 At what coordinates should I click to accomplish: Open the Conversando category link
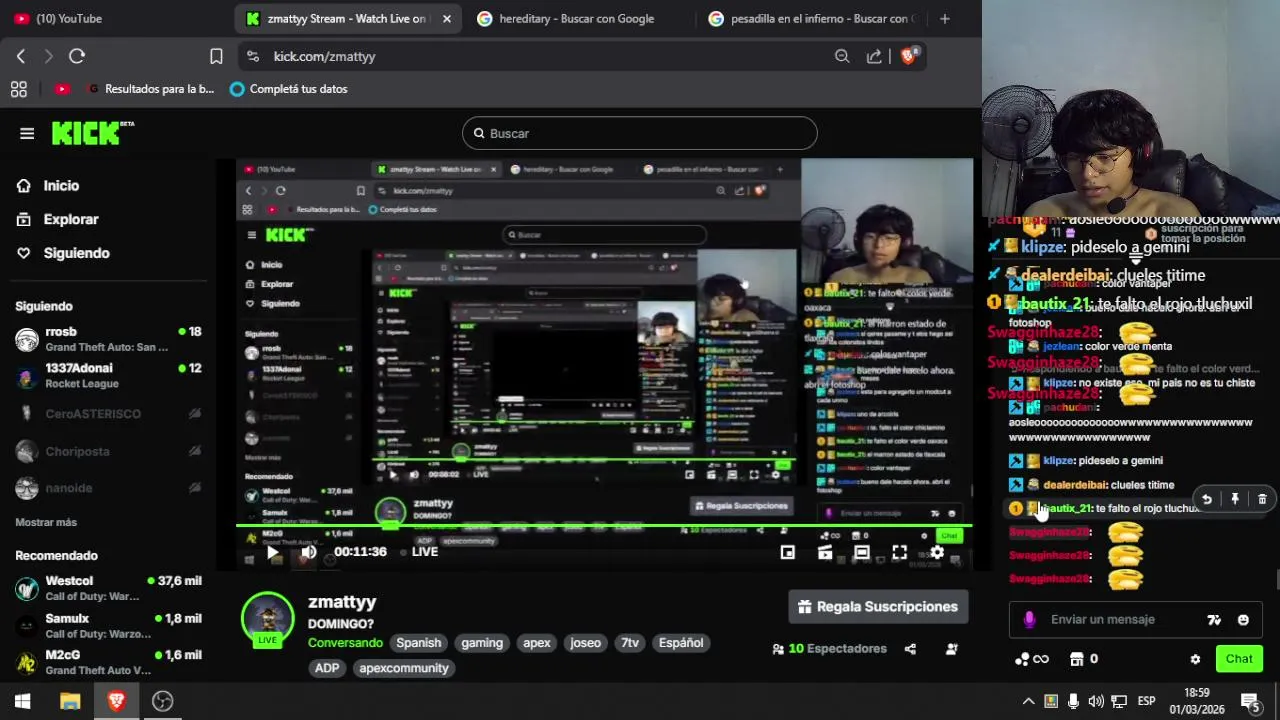click(345, 643)
